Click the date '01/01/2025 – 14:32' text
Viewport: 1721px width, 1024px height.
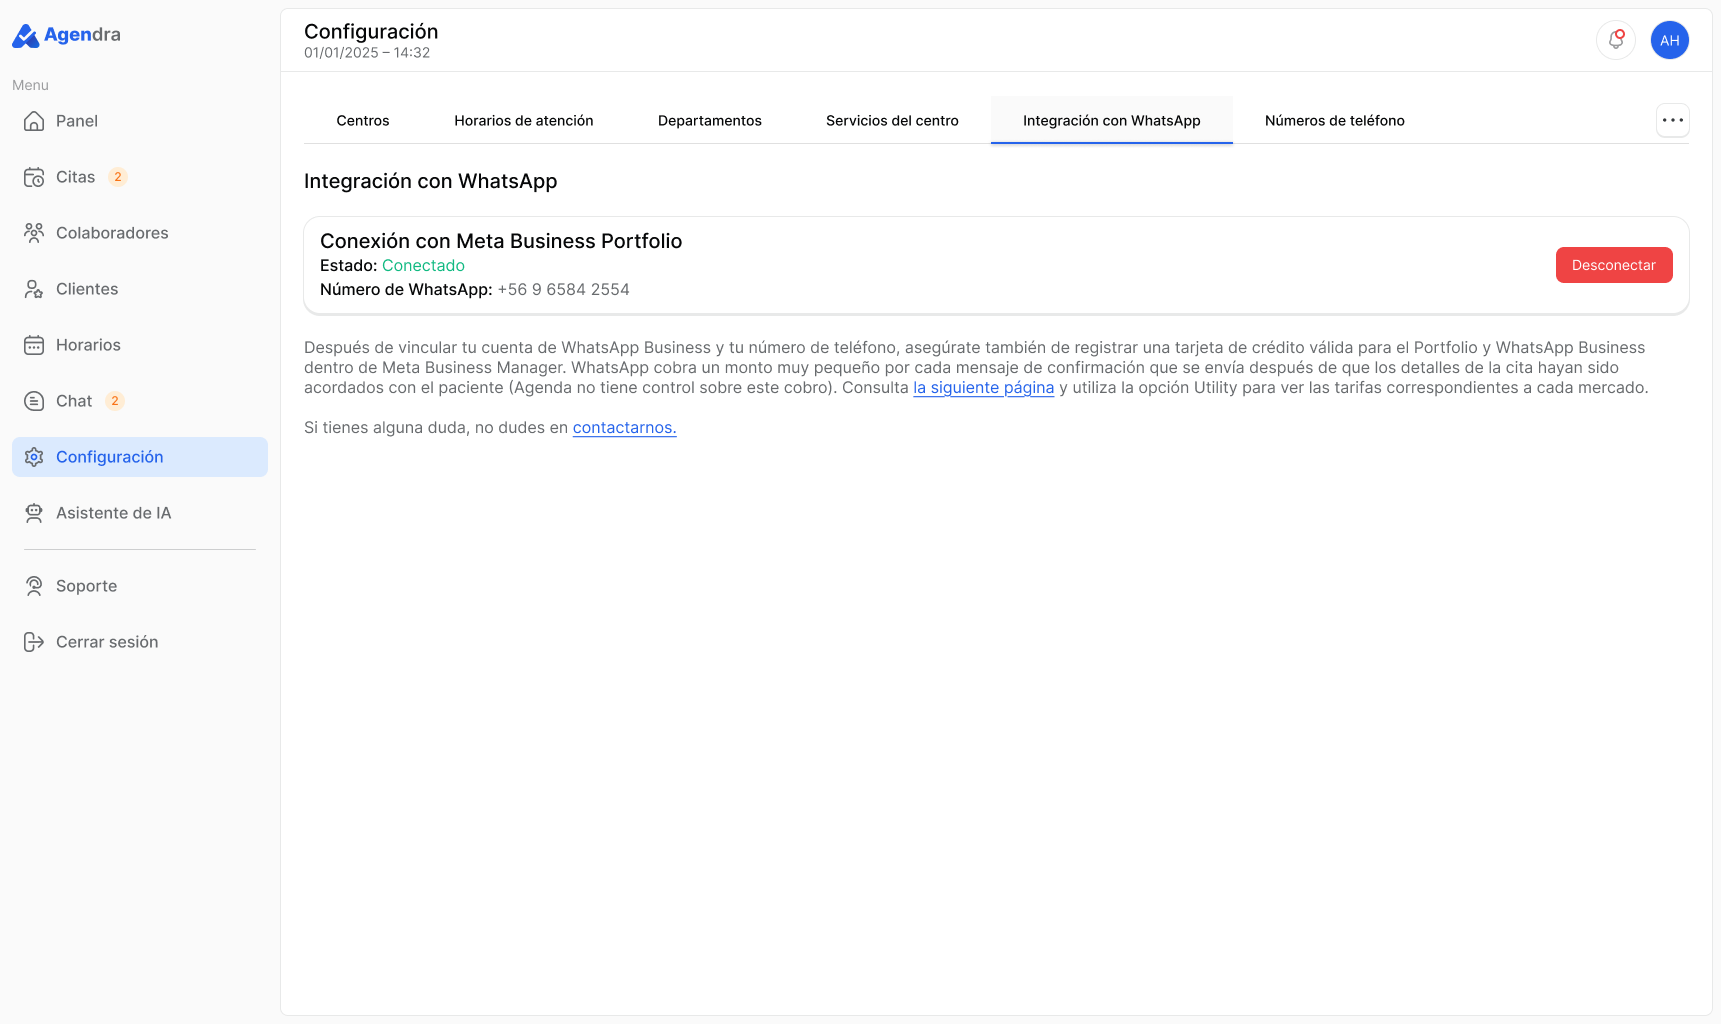pos(367,53)
